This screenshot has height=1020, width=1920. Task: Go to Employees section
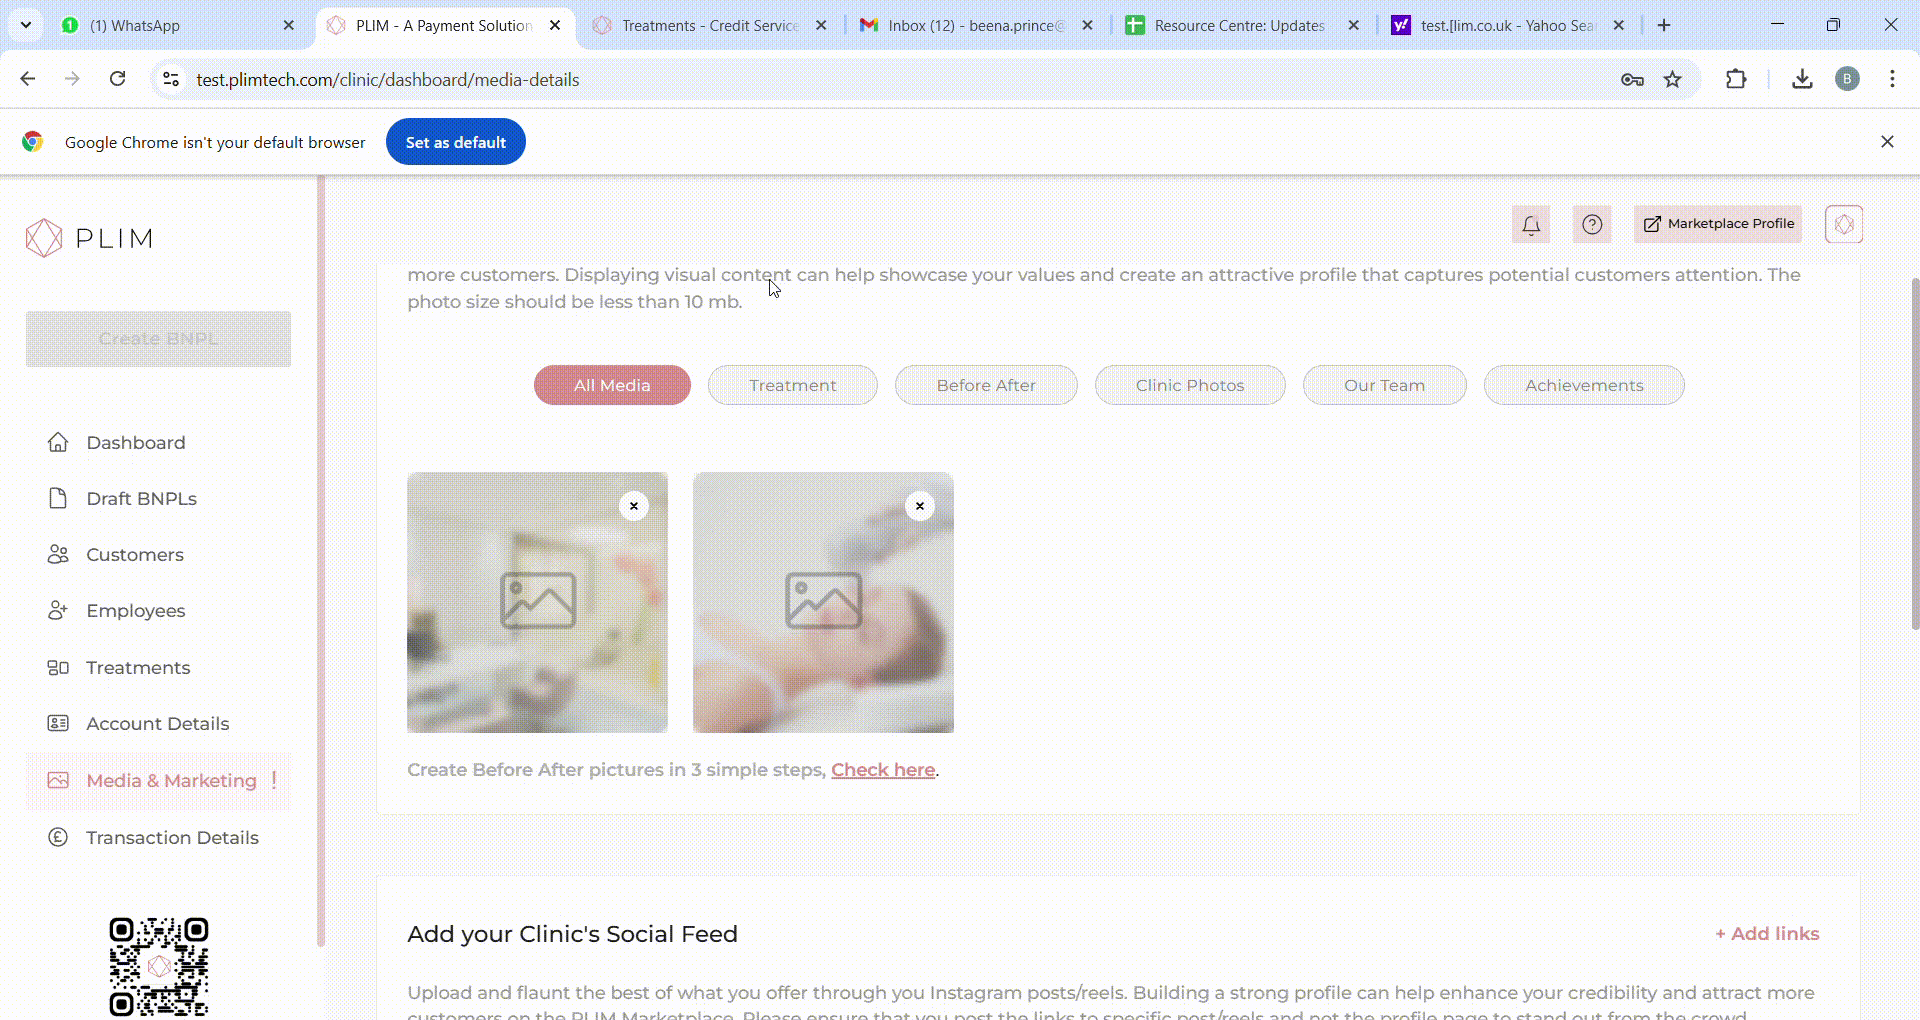(135, 610)
